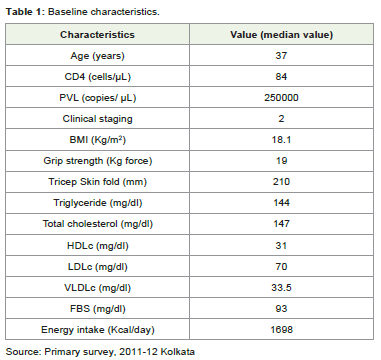Click the Tricep Skin fold value 210

[281, 182]
